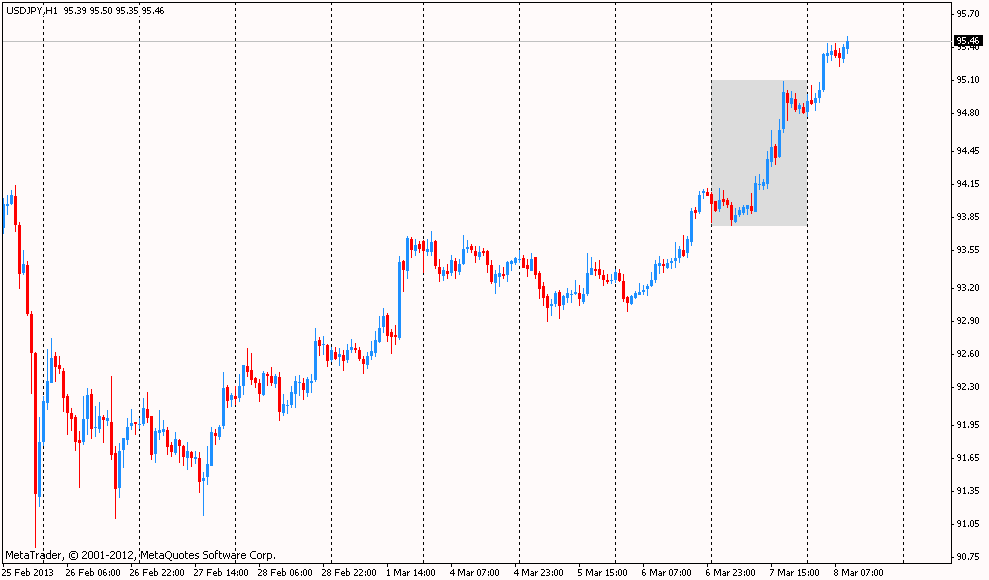Click the 6 Mar 07:00 time label
This screenshot has width=989, height=580.
[667, 572]
